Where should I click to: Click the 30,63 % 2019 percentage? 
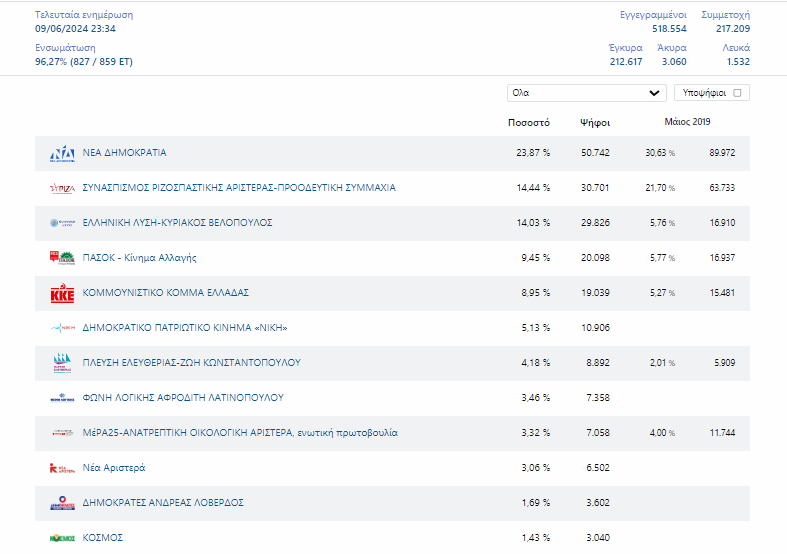pyautogui.click(x=660, y=153)
